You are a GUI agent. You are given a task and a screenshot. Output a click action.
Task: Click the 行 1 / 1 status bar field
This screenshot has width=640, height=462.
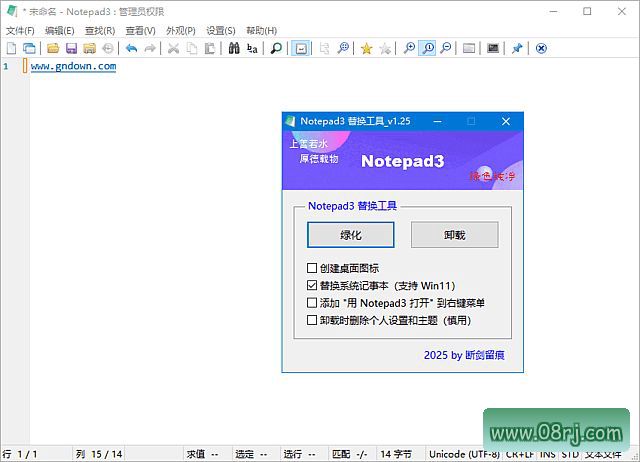(x=36, y=454)
